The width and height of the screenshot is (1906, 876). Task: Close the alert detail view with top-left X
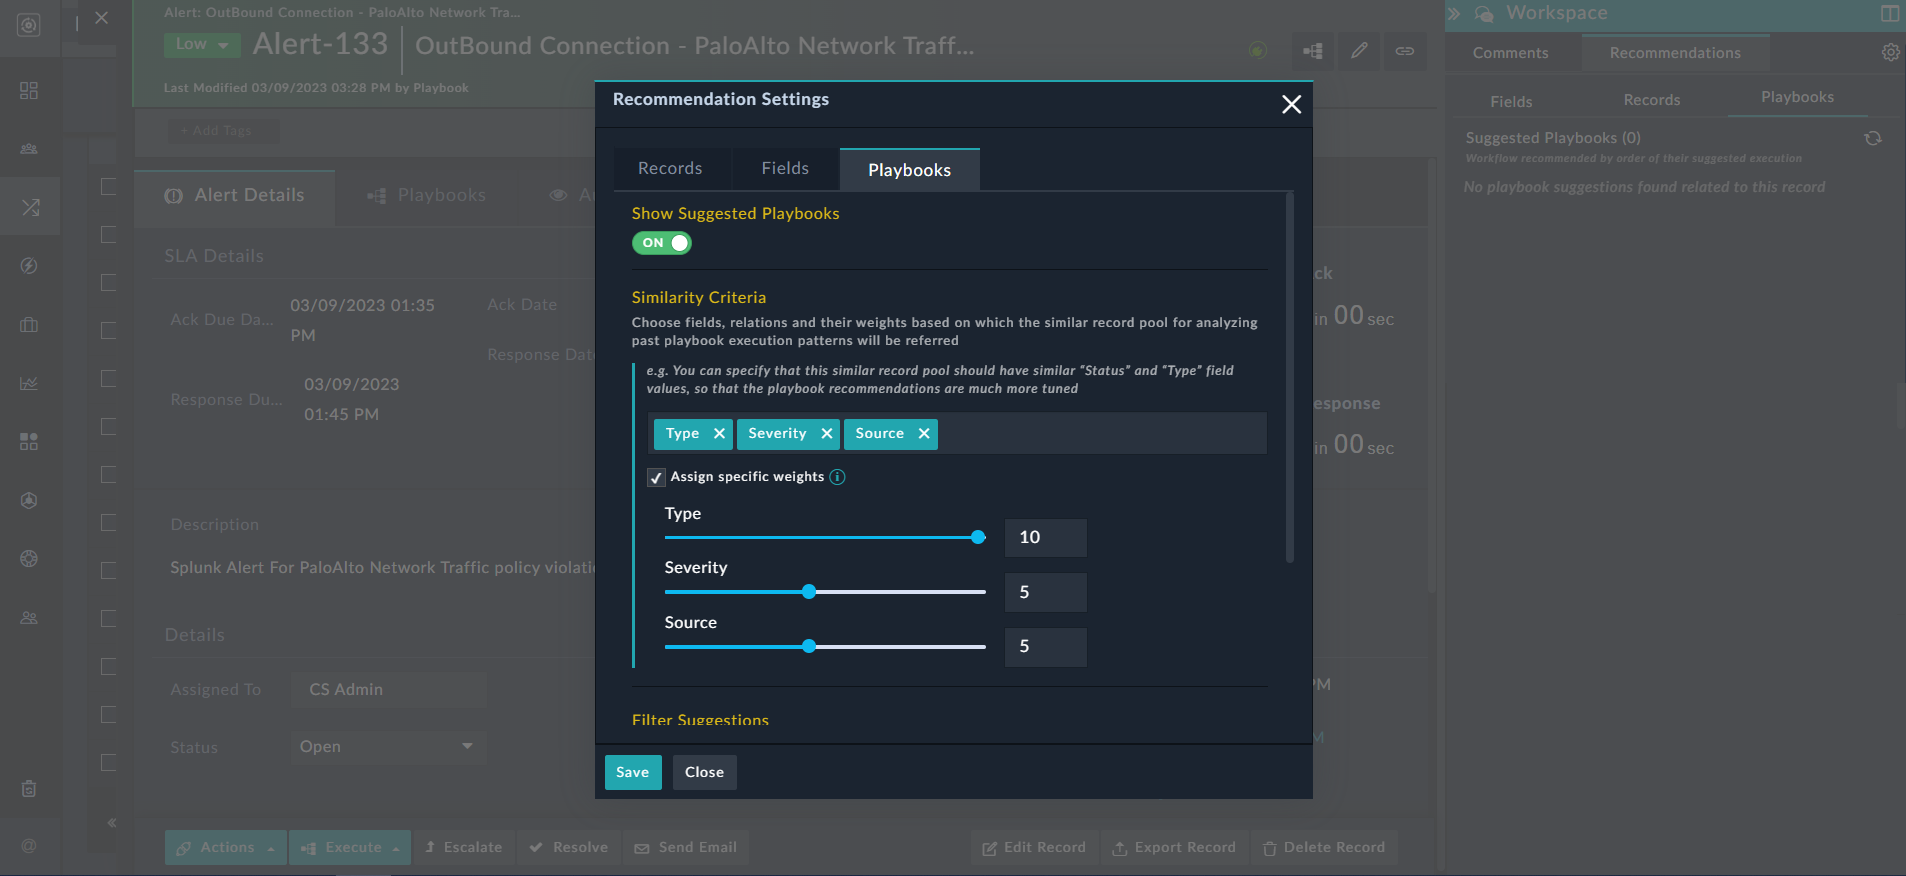point(102,18)
